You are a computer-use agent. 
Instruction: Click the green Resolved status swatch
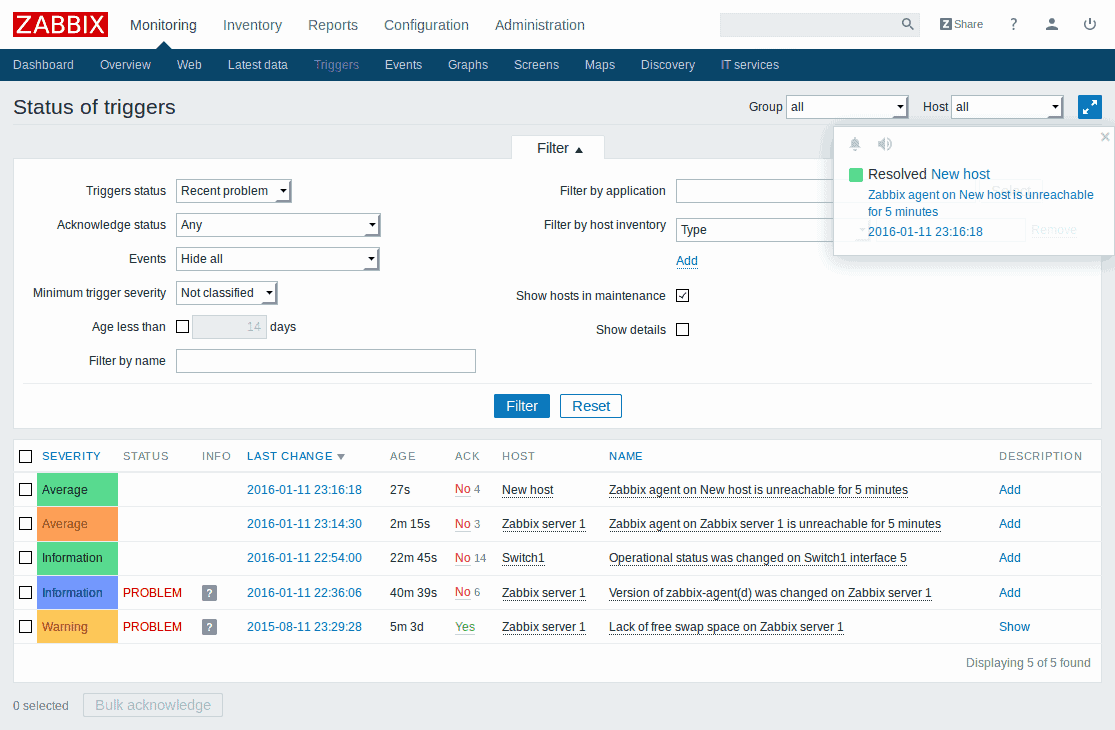856,175
